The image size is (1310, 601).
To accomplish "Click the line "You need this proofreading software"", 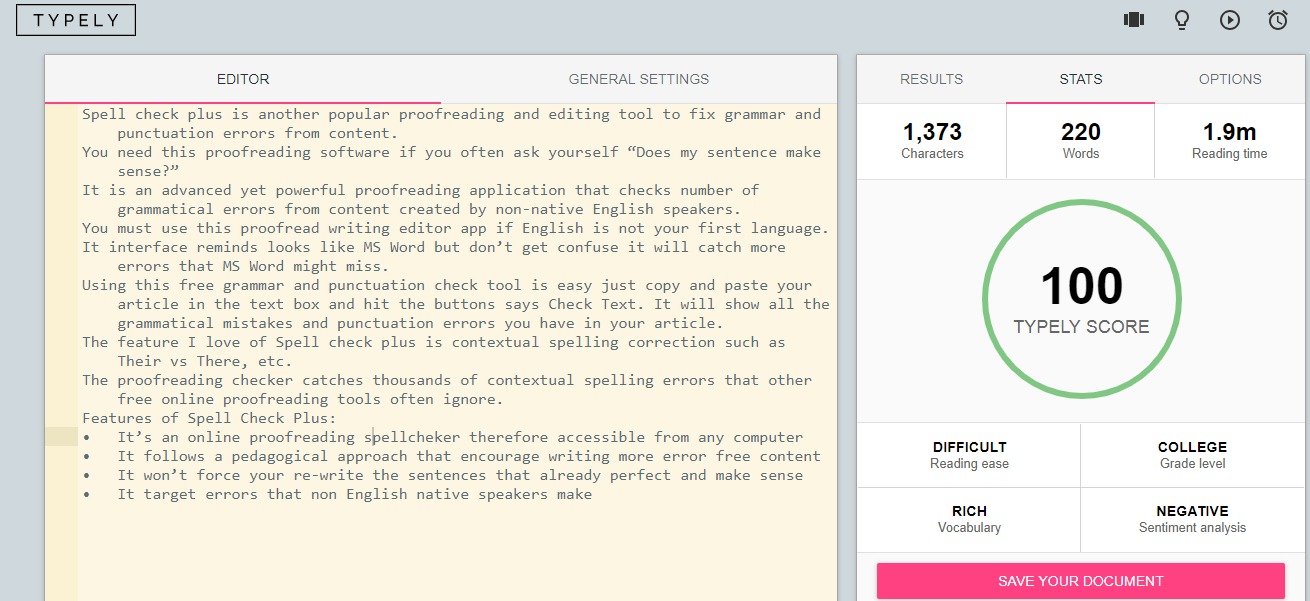I will 451,152.
